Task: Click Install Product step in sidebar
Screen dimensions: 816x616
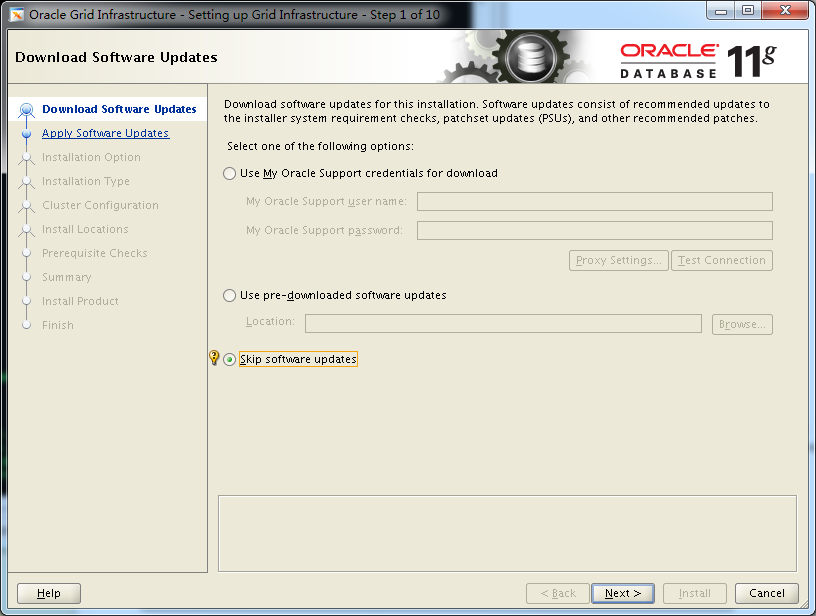Action: pyautogui.click(x=80, y=301)
